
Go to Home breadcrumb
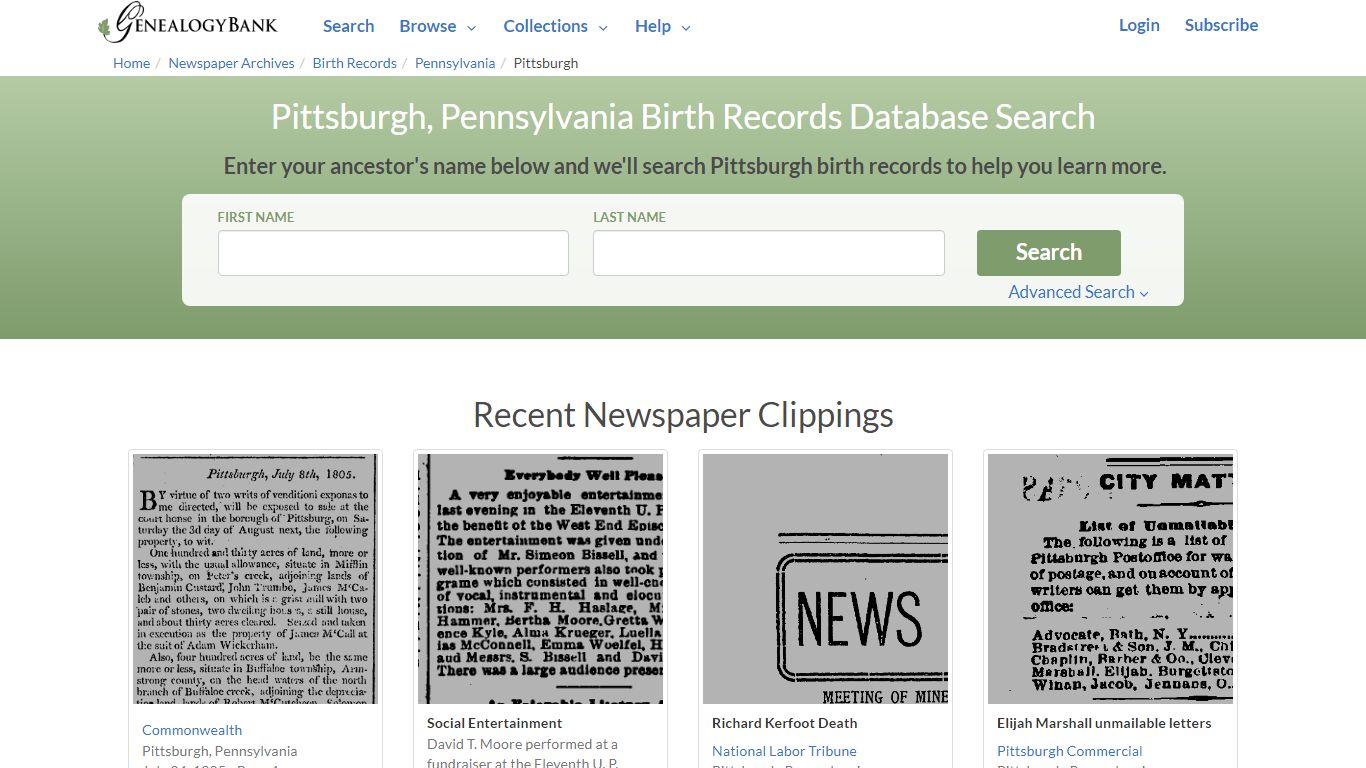(131, 63)
